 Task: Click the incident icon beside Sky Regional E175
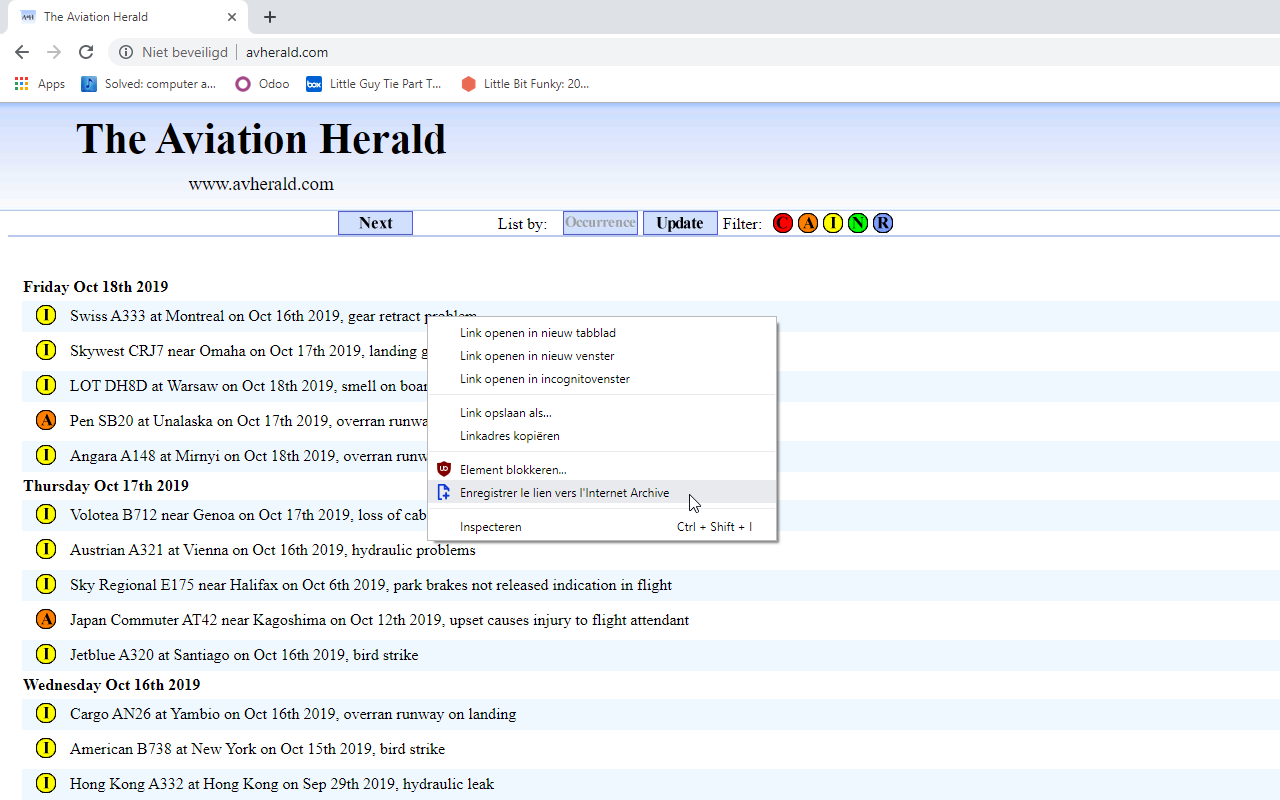coord(45,585)
